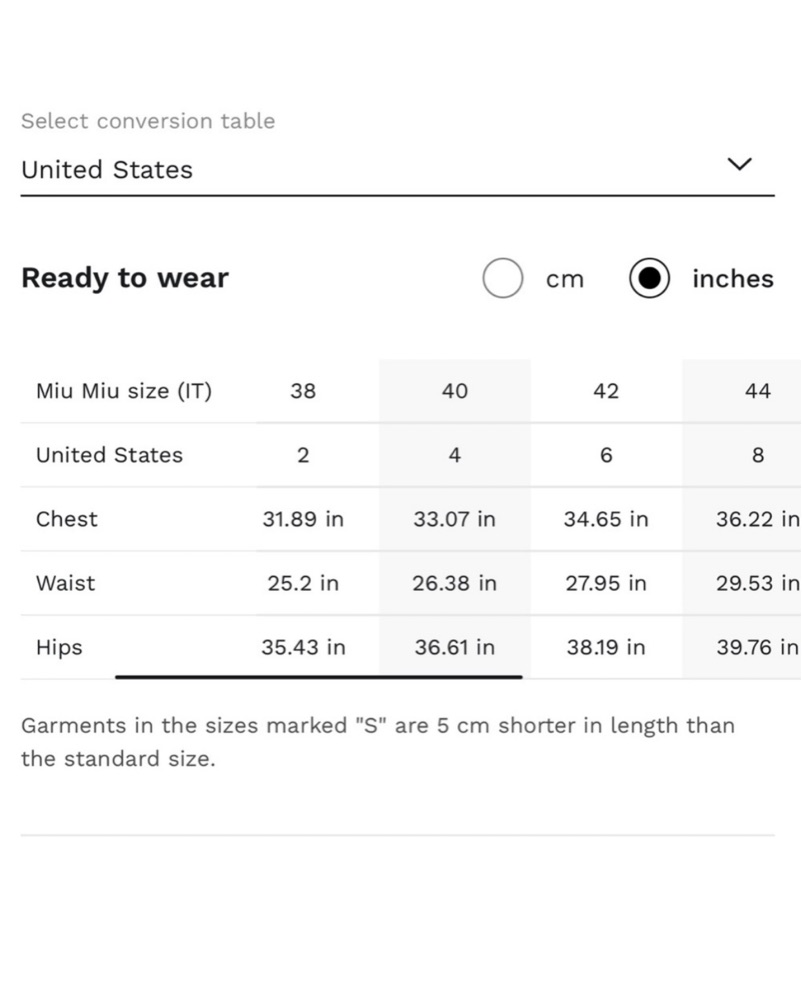Screen dimensions: 802x1000
Task: Click the inches unit label
Action: tap(733, 279)
